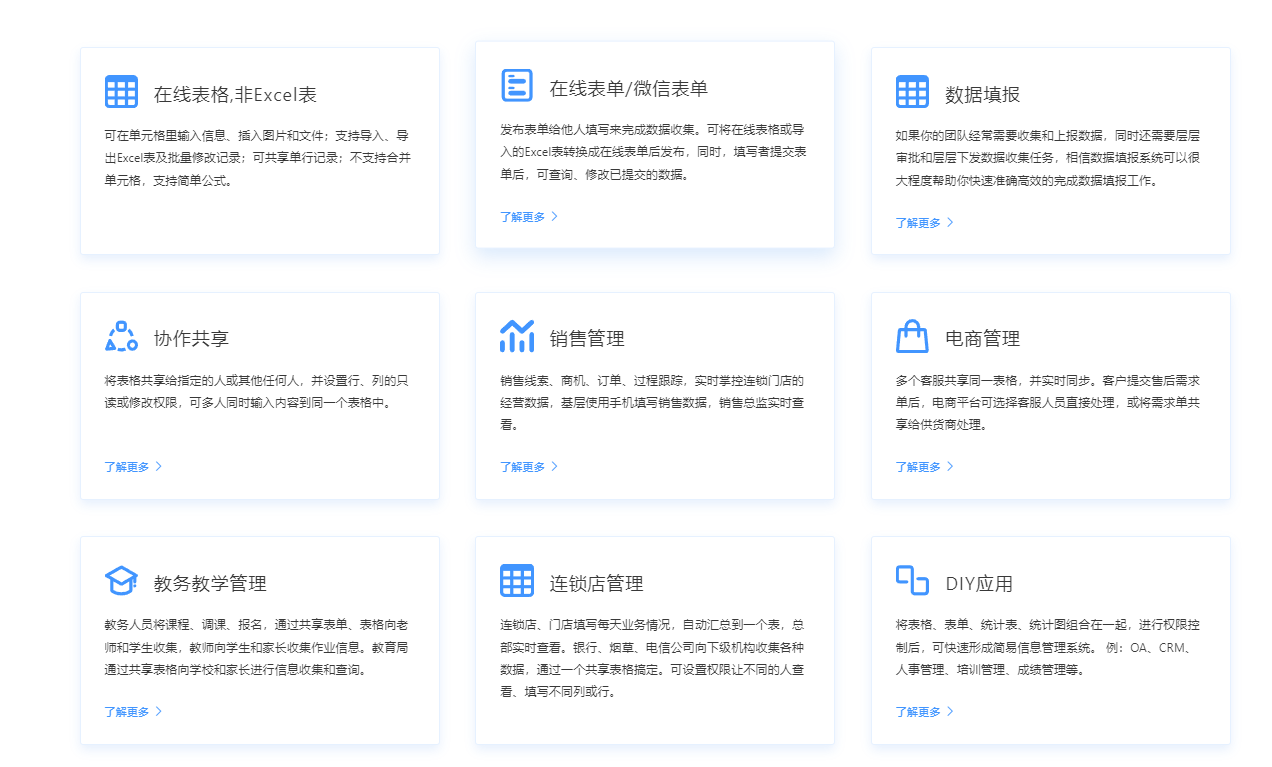Screen dimensions: 1272x767
Task: Click the table icon beside 数据填报
Action: 912,90
